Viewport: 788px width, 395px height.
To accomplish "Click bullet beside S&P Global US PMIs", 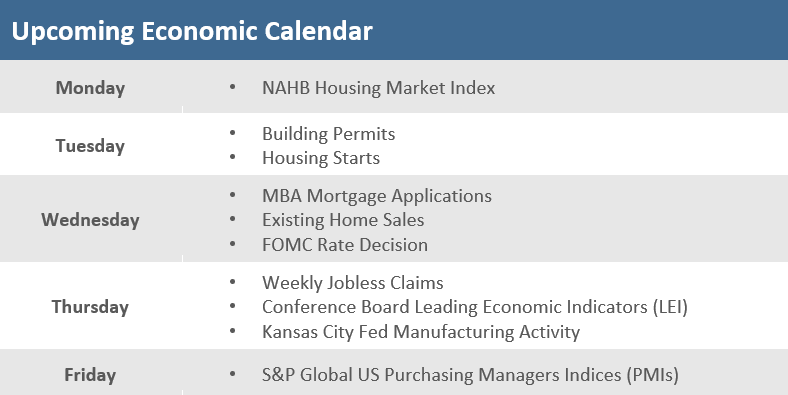I will tap(232, 374).
